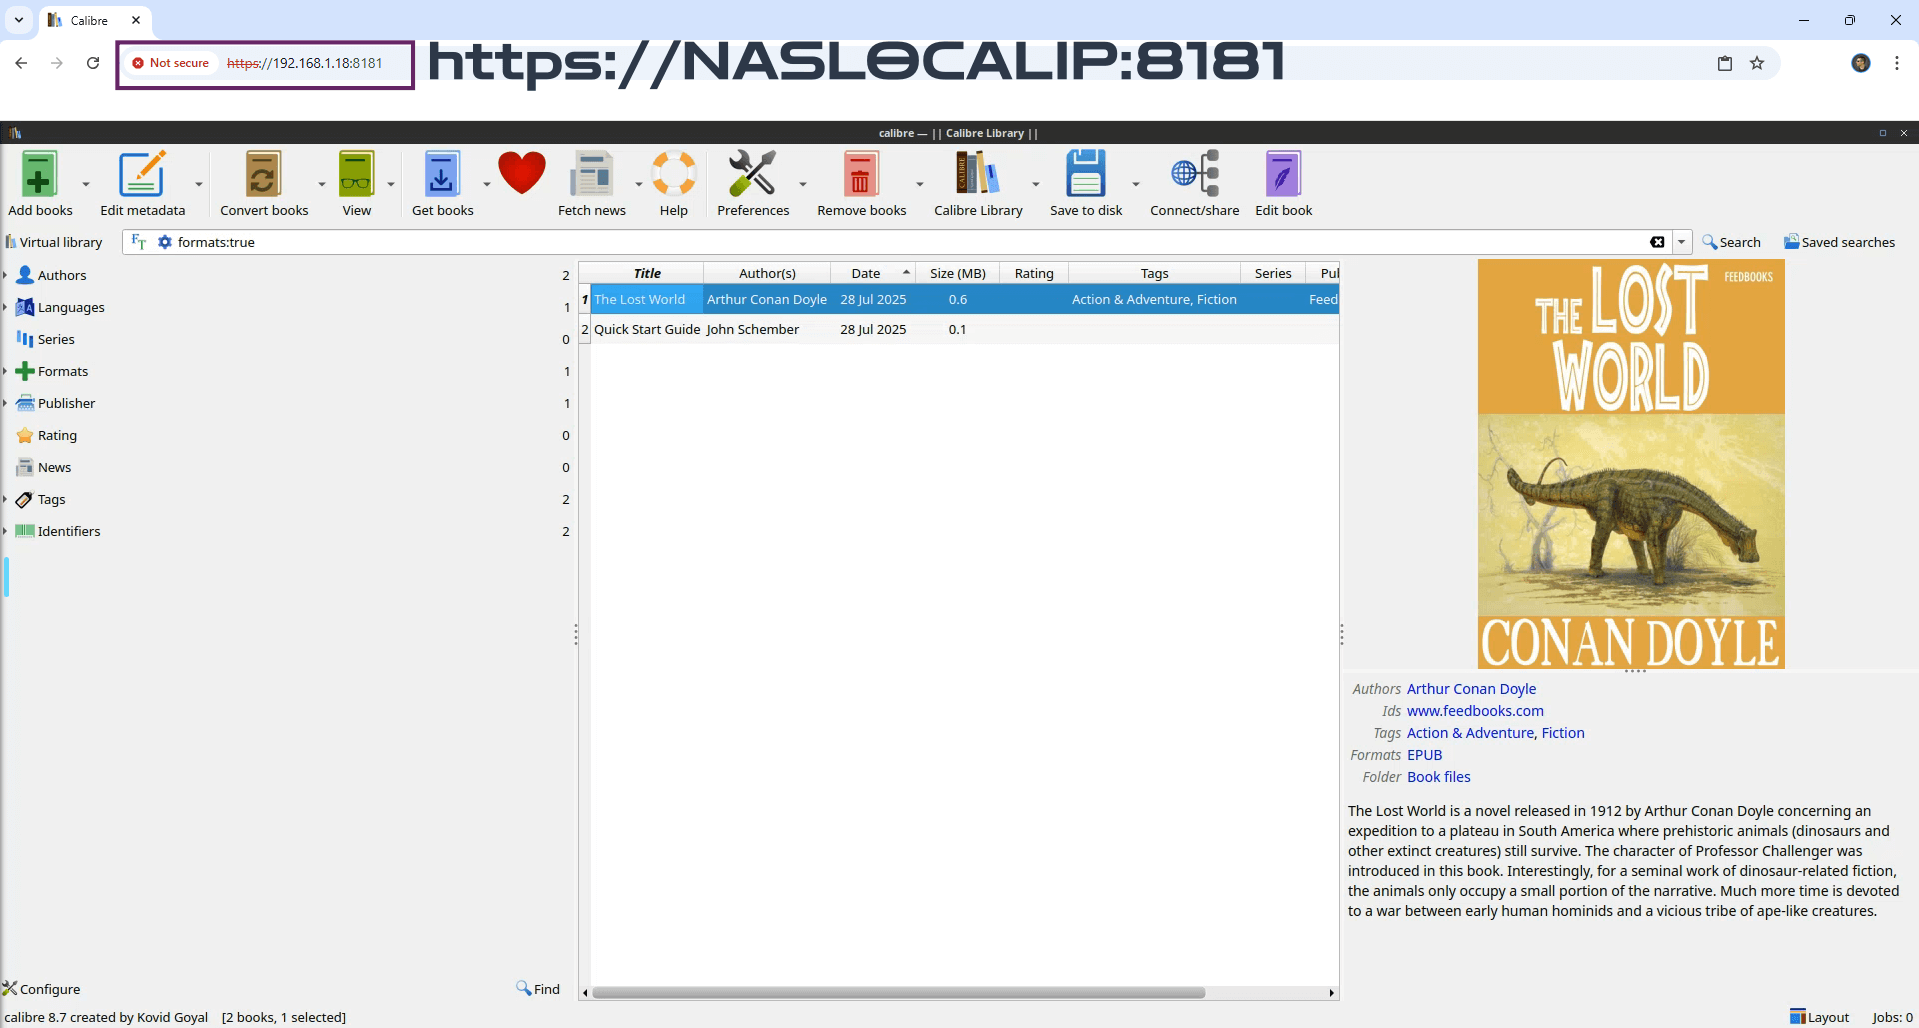
Task: Open the EPUB format link
Action: coord(1424,755)
